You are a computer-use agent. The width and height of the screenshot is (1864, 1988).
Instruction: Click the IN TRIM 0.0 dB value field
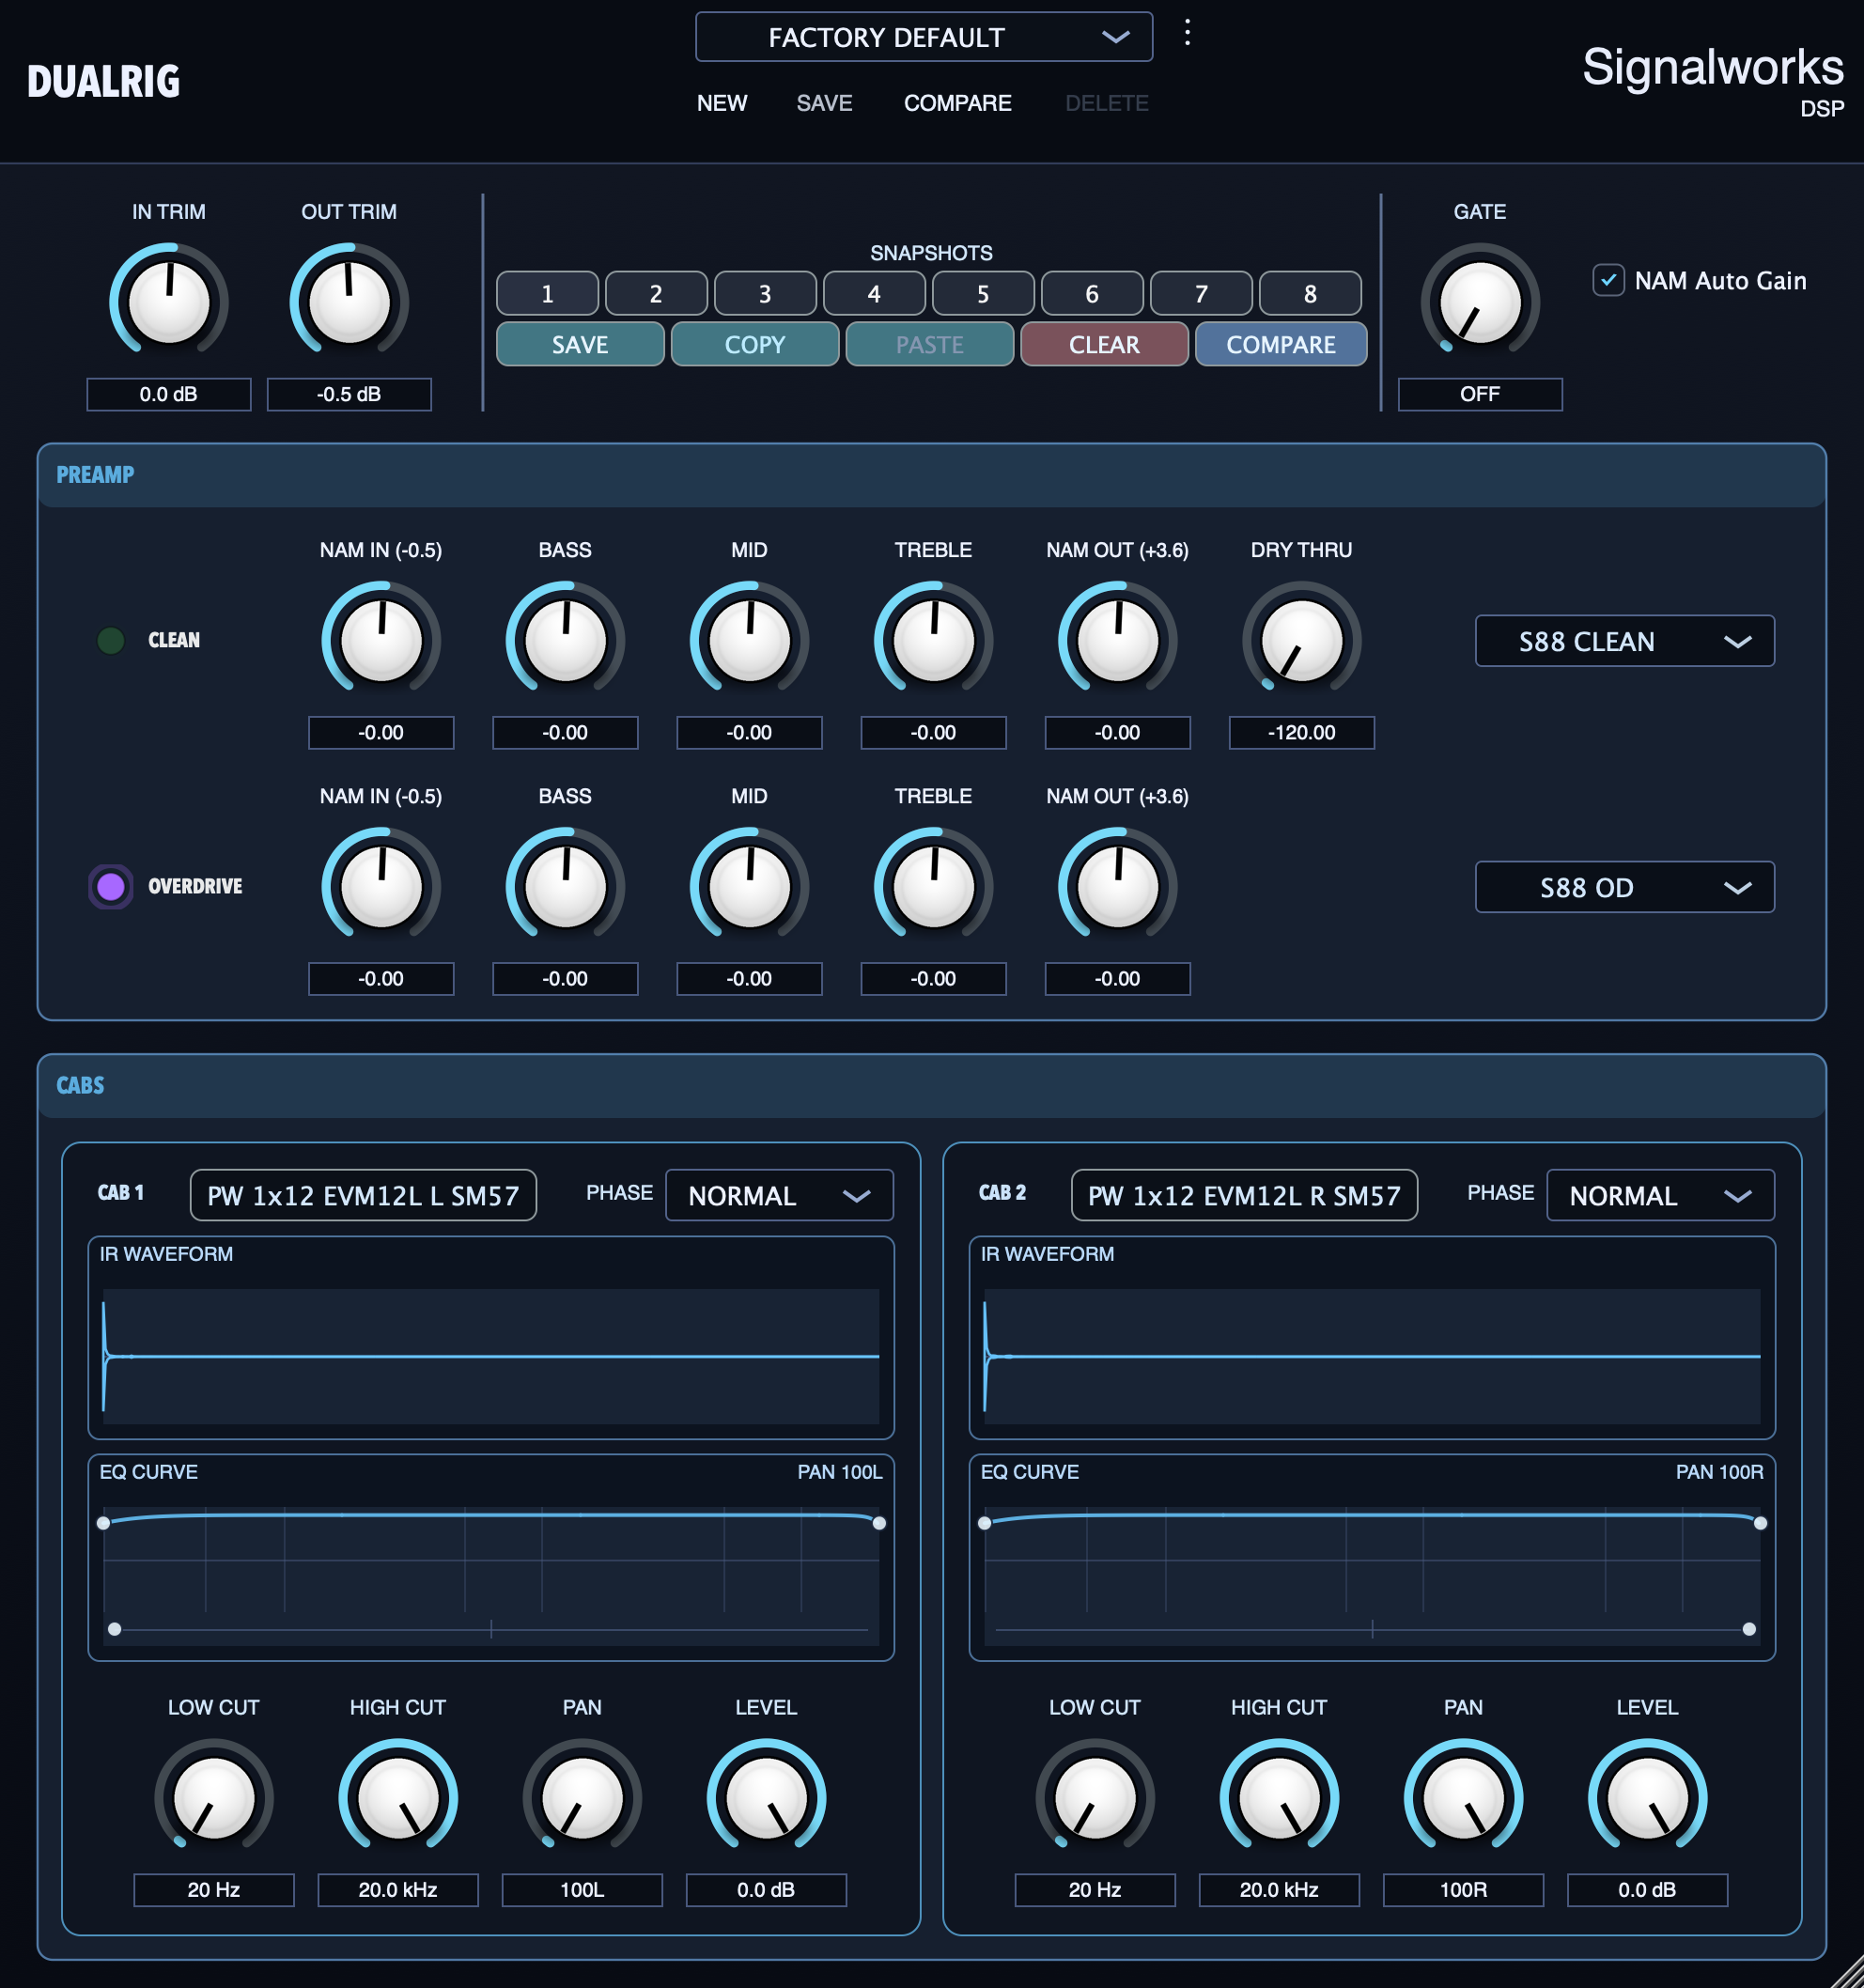[169, 394]
